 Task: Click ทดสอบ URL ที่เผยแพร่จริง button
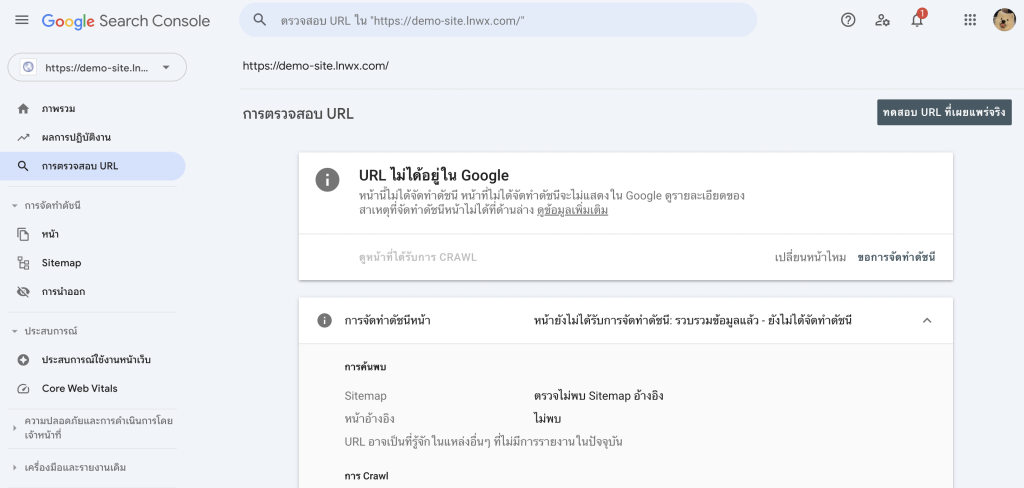coord(944,112)
